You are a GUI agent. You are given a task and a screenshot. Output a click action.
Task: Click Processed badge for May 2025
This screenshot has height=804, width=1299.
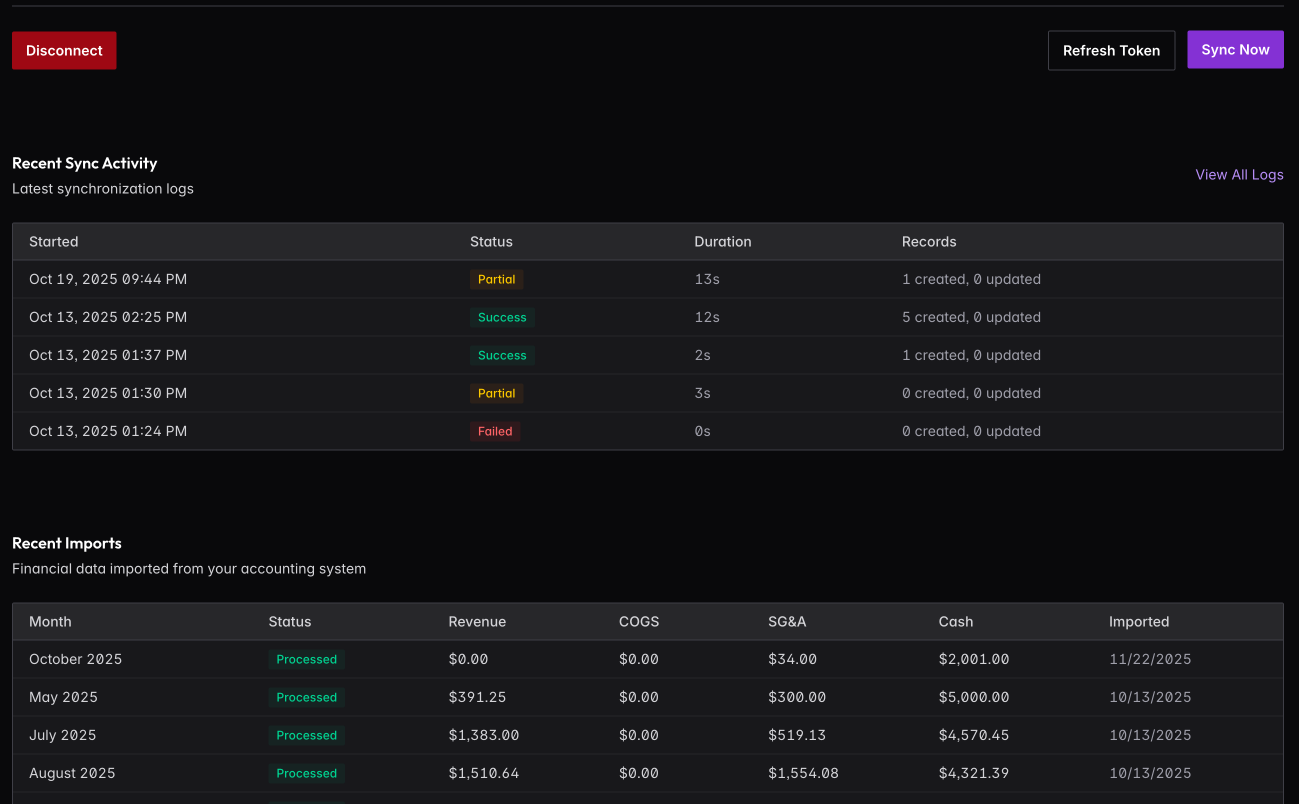coord(306,698)
